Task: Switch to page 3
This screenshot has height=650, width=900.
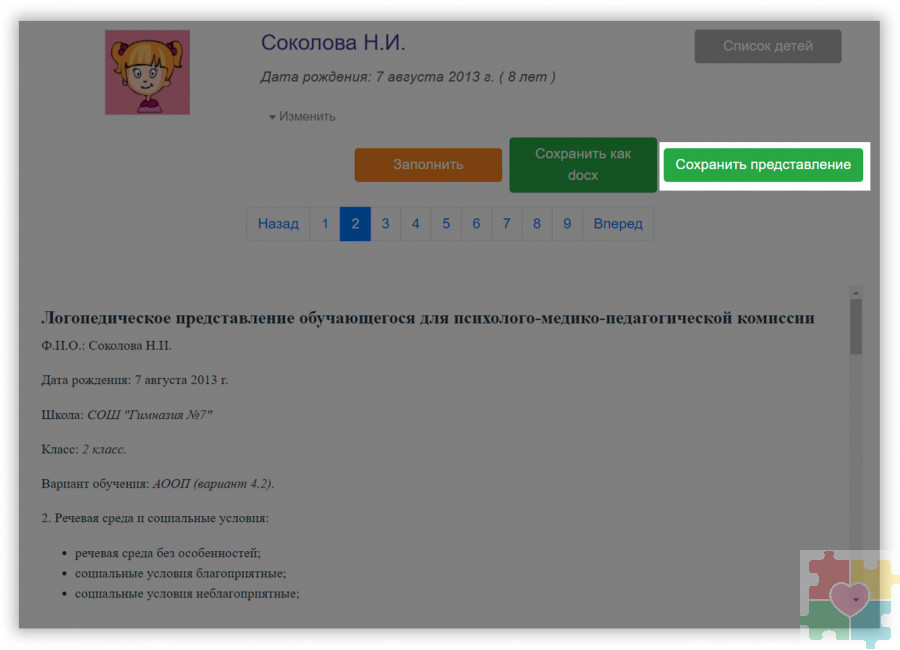Action: tap(385, 224)
